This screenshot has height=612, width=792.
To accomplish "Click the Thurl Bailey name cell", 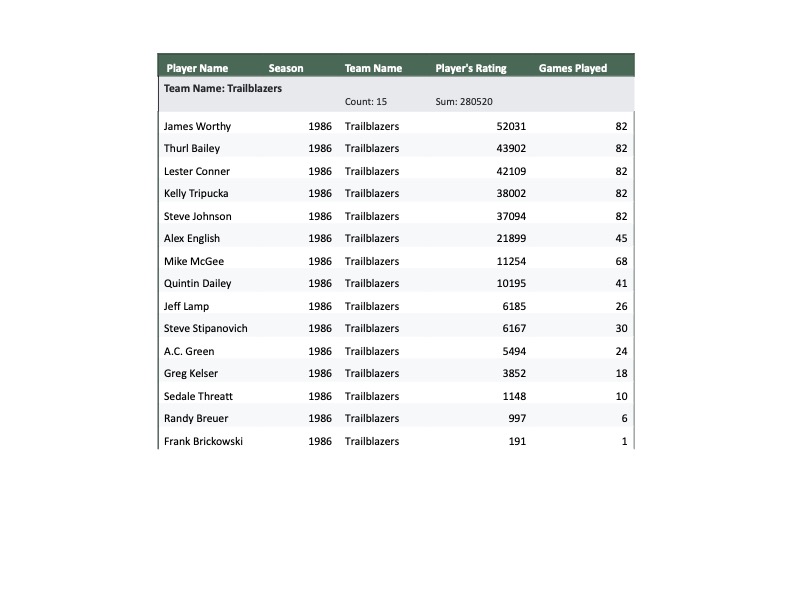I will click(192, 149).
